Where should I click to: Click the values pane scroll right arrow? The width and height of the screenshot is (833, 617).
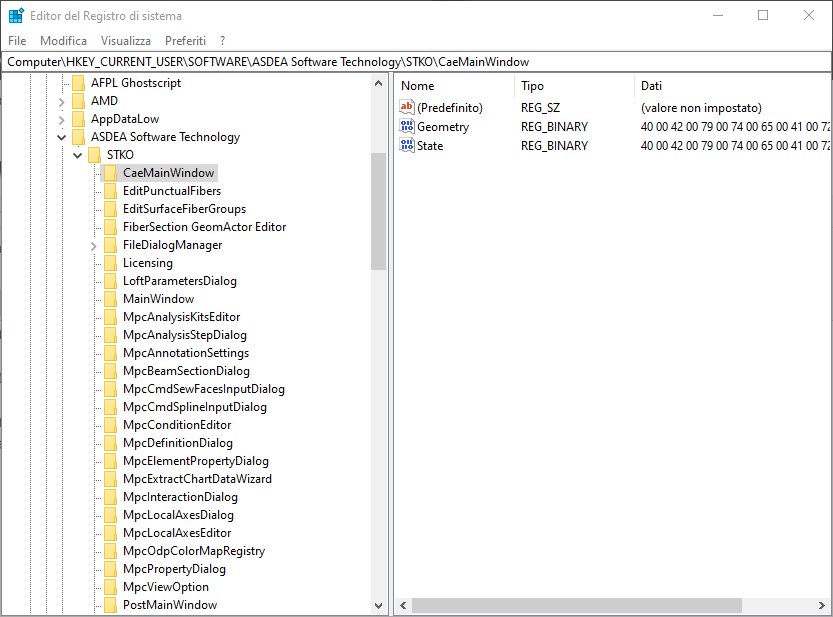point(822,605)
